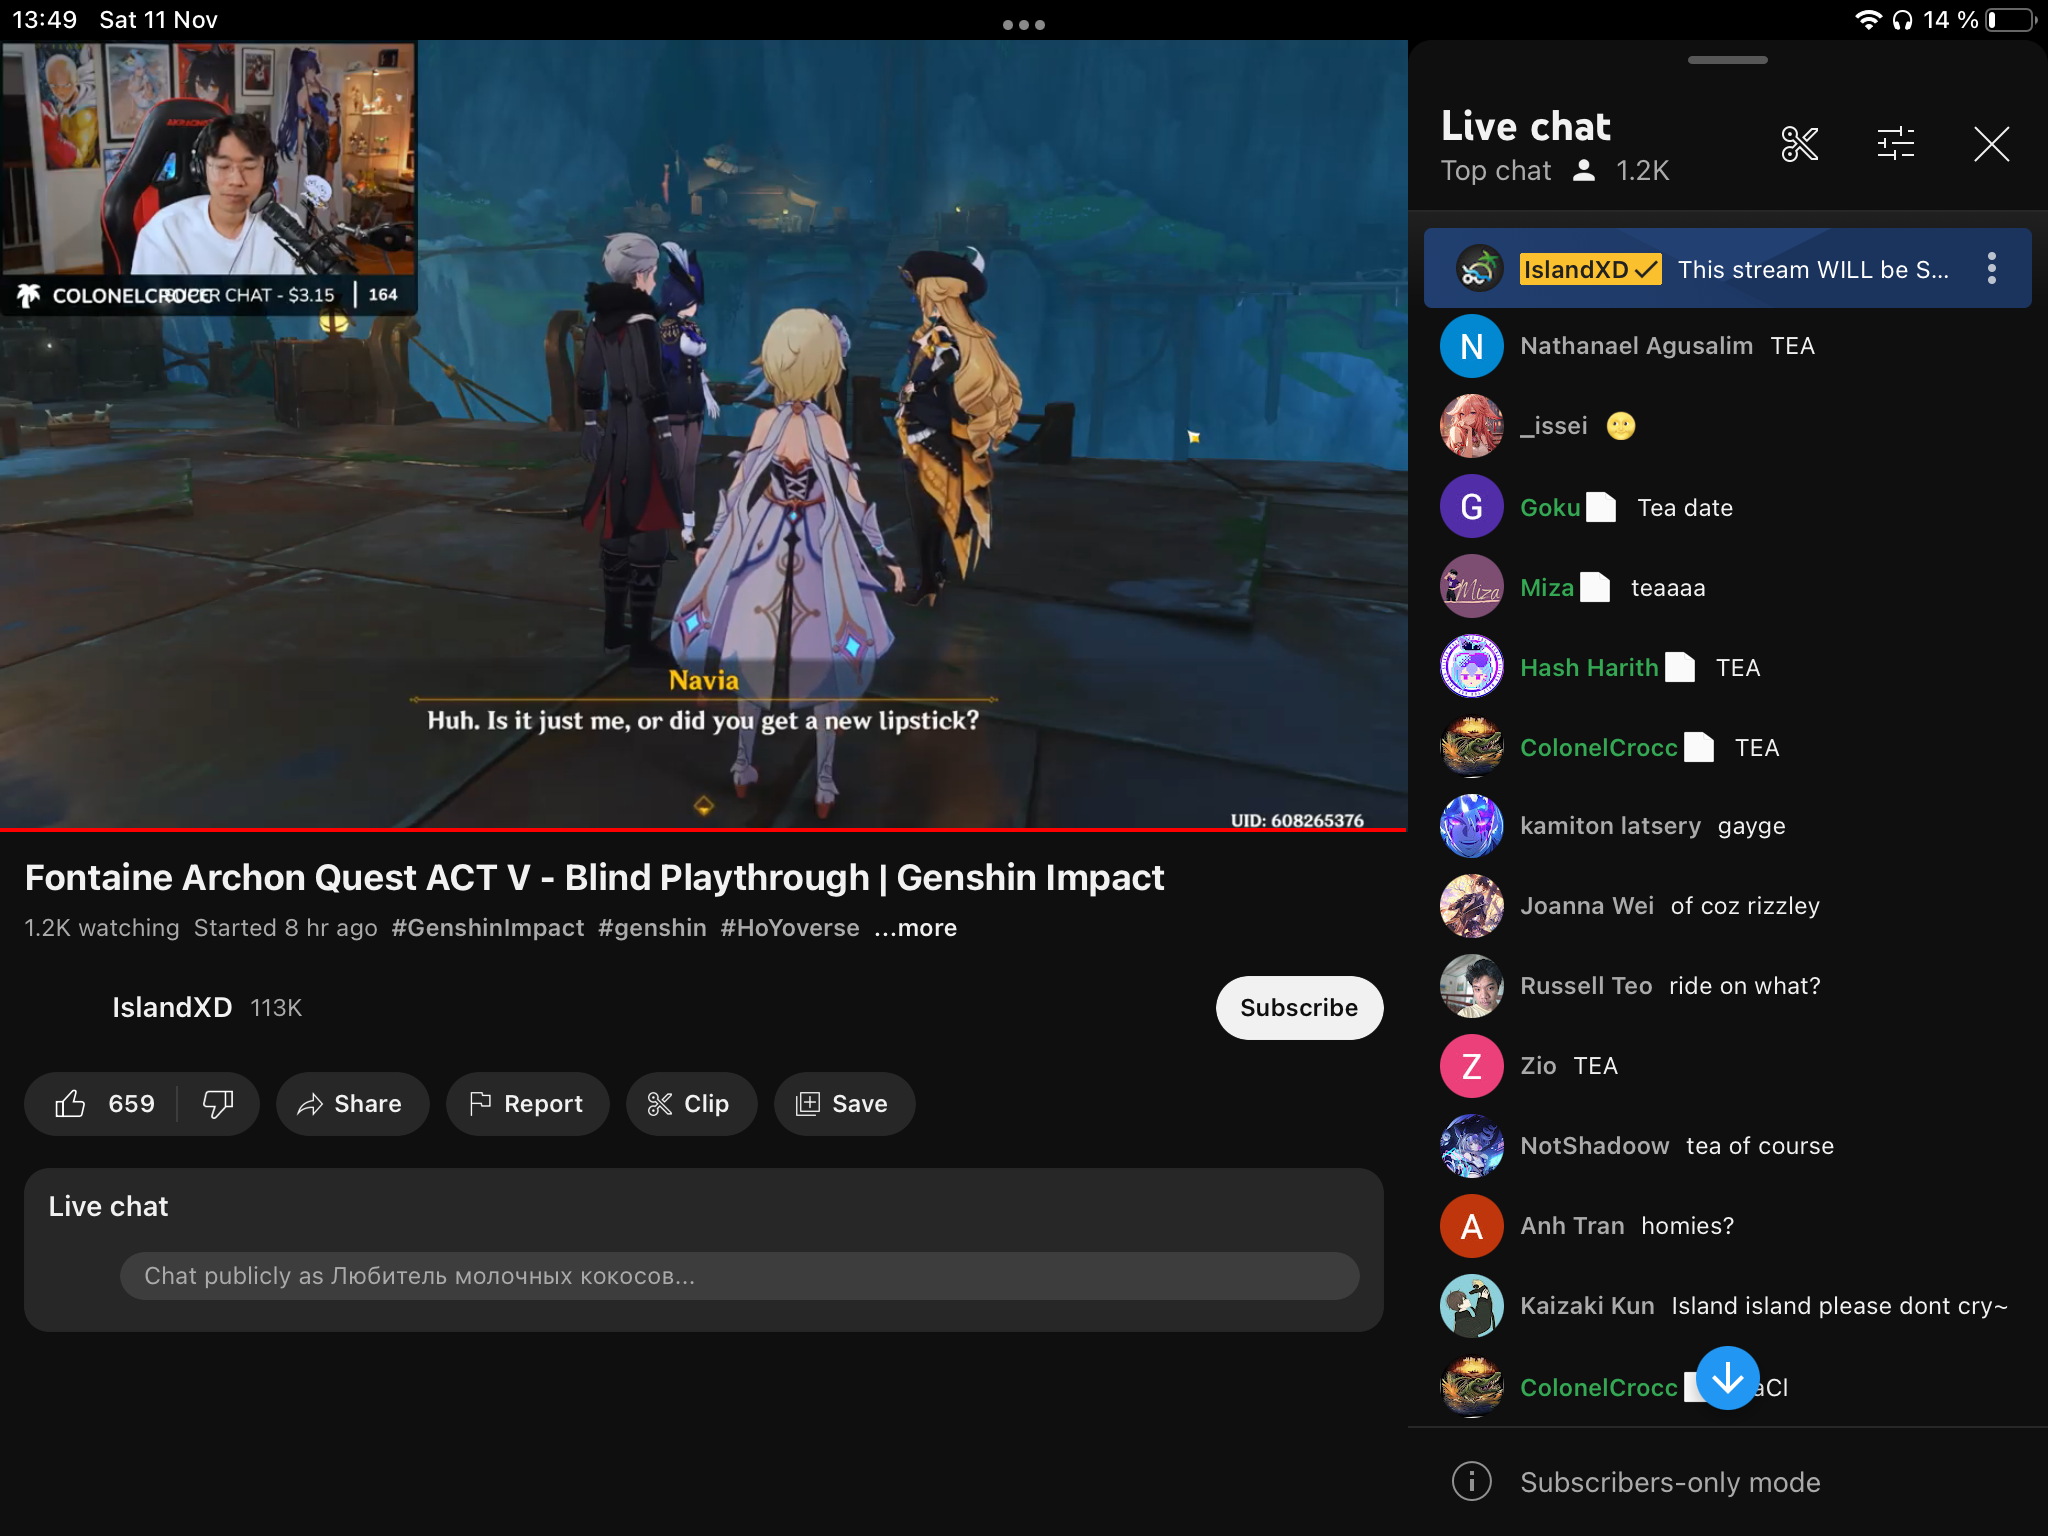Open the Top chat mode selector
The height and width of the screenshot is (1536, 2048).
(1496, 171)
